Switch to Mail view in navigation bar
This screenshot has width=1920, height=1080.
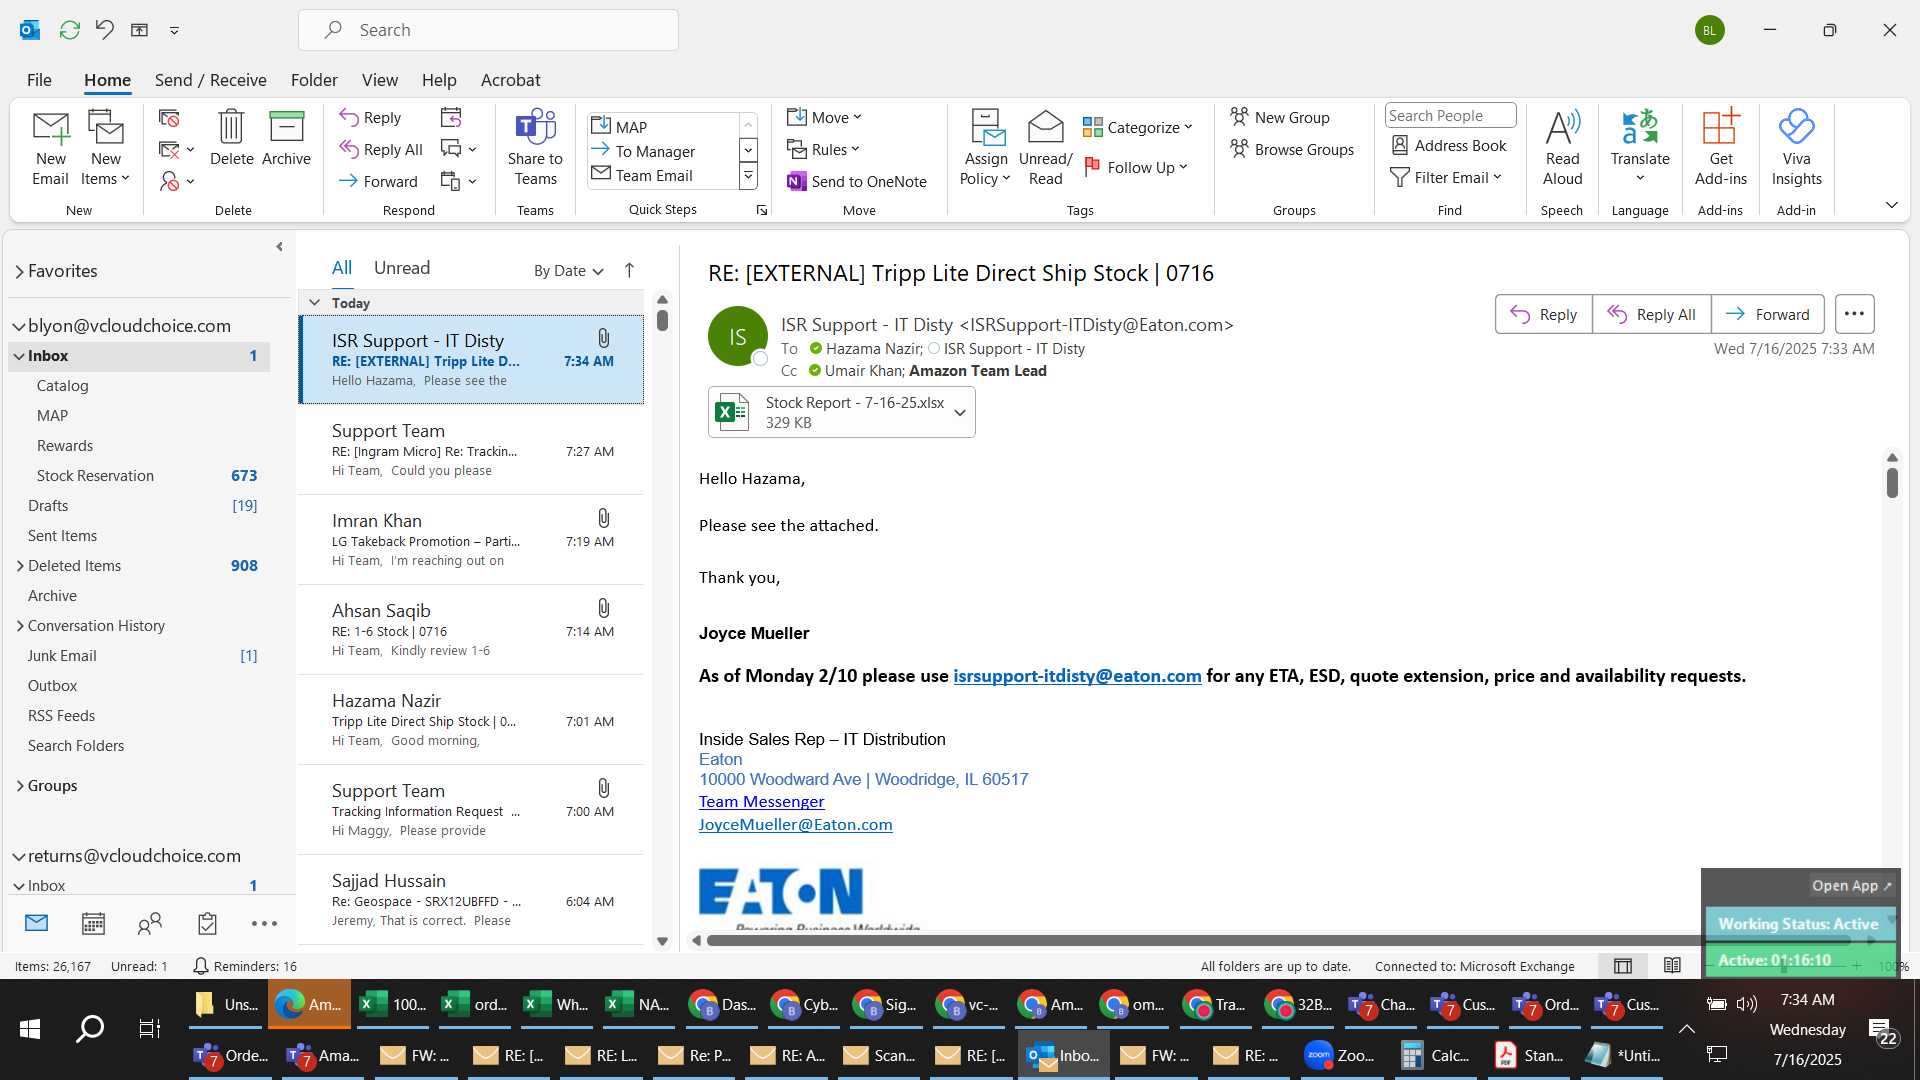[36, 923]
